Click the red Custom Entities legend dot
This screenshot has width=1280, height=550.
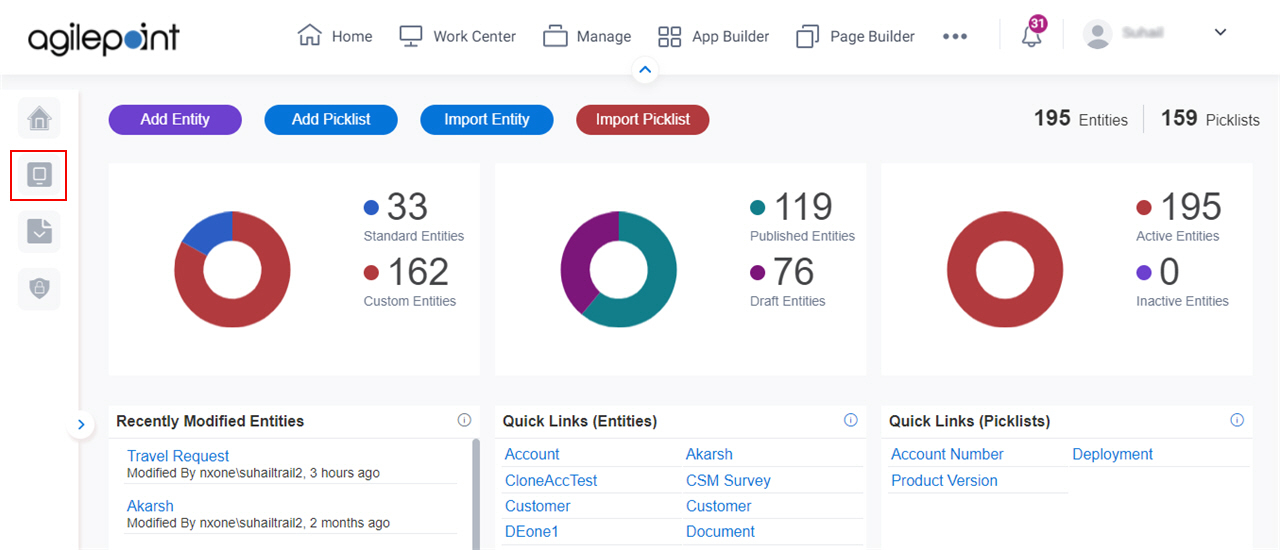pos(371,273)
